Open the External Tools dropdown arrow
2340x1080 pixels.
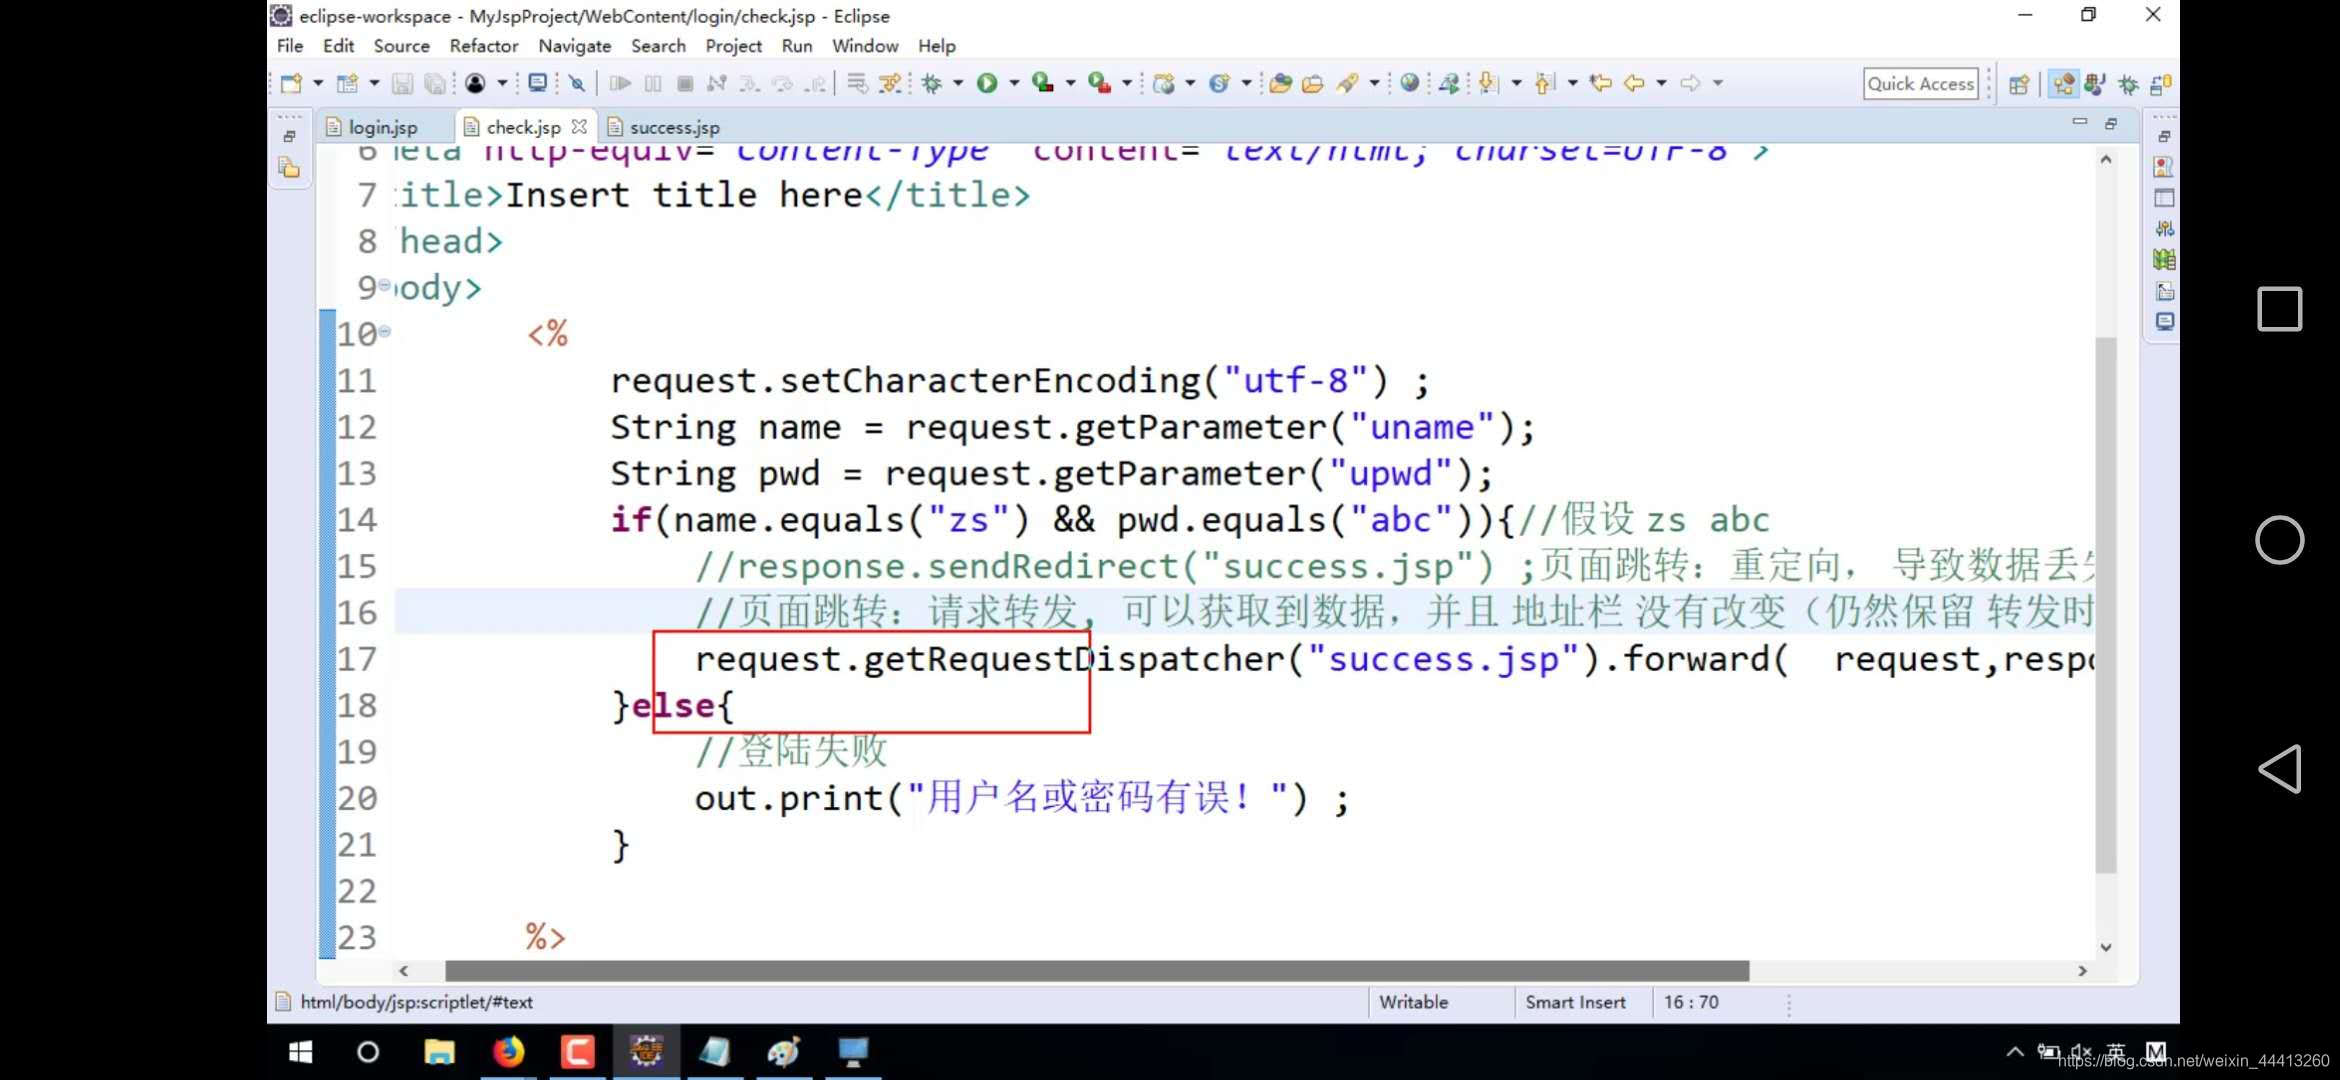(x=1126, y=84)
